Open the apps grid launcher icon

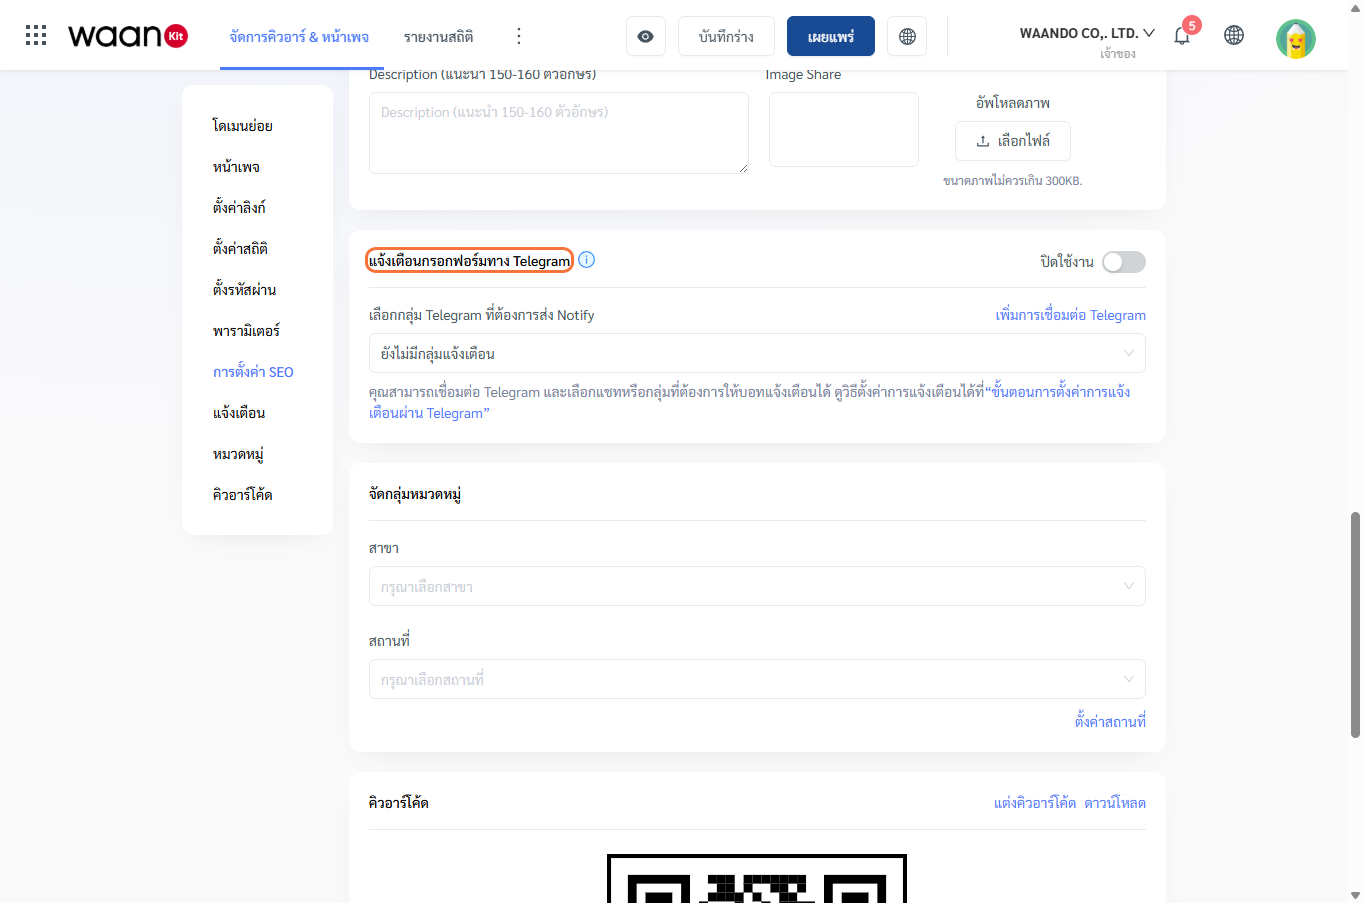click(x=36, y=36)
